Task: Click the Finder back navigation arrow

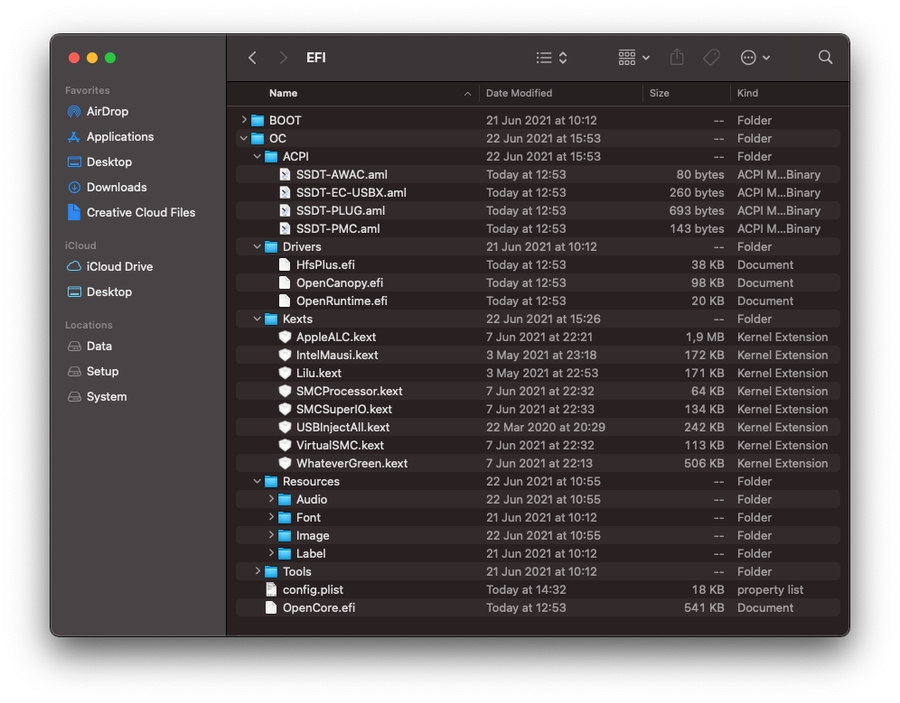Action: (252, 58)
